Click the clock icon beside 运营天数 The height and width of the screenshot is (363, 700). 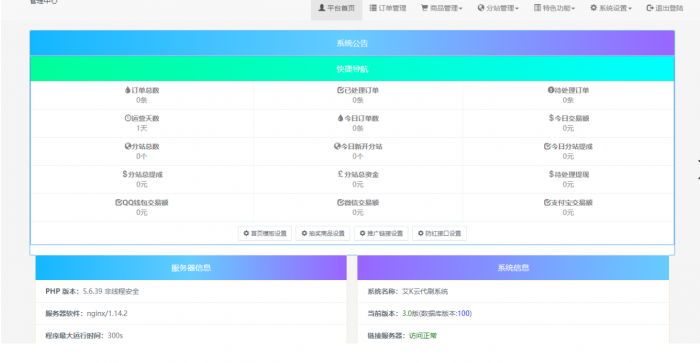pos(128,118)
